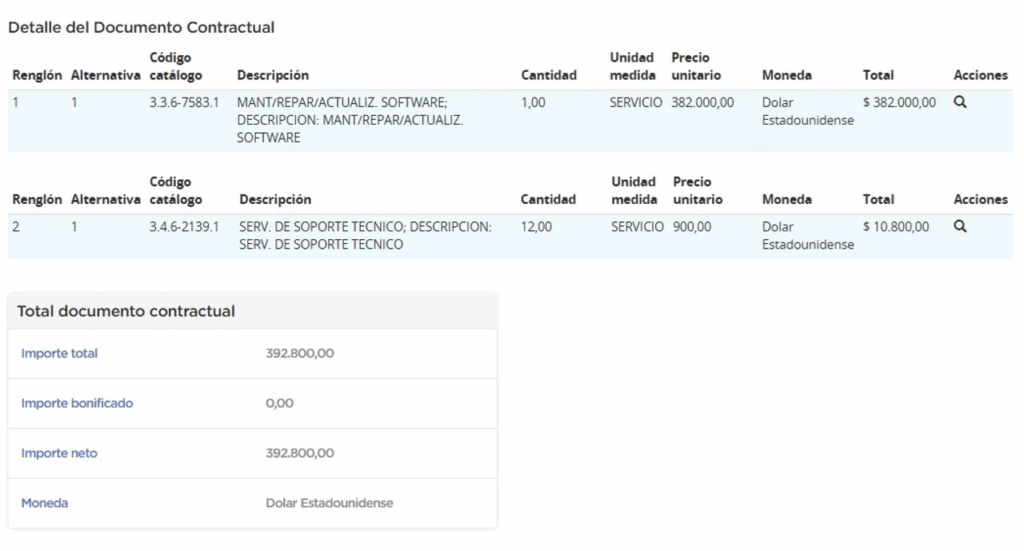Click 'Dolar Estadounidense' in totals panel

pos(329,503)
